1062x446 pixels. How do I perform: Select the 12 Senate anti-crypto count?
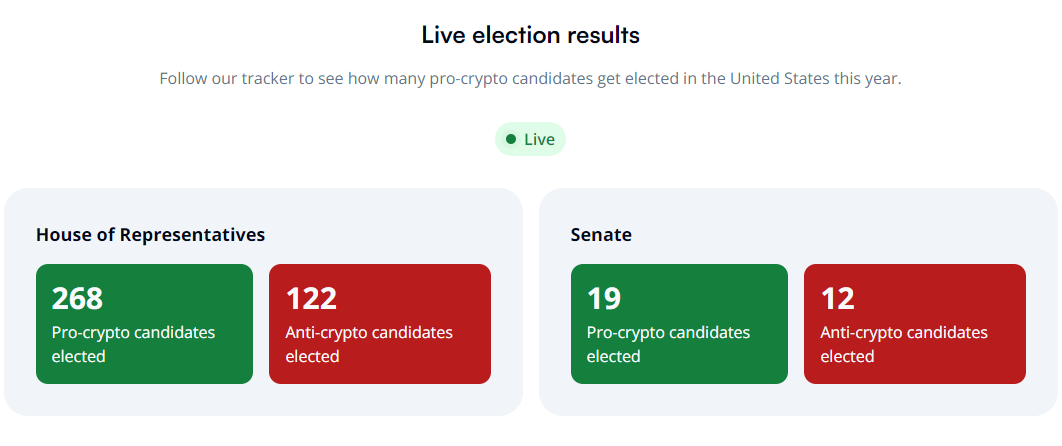tap(837, 298)
